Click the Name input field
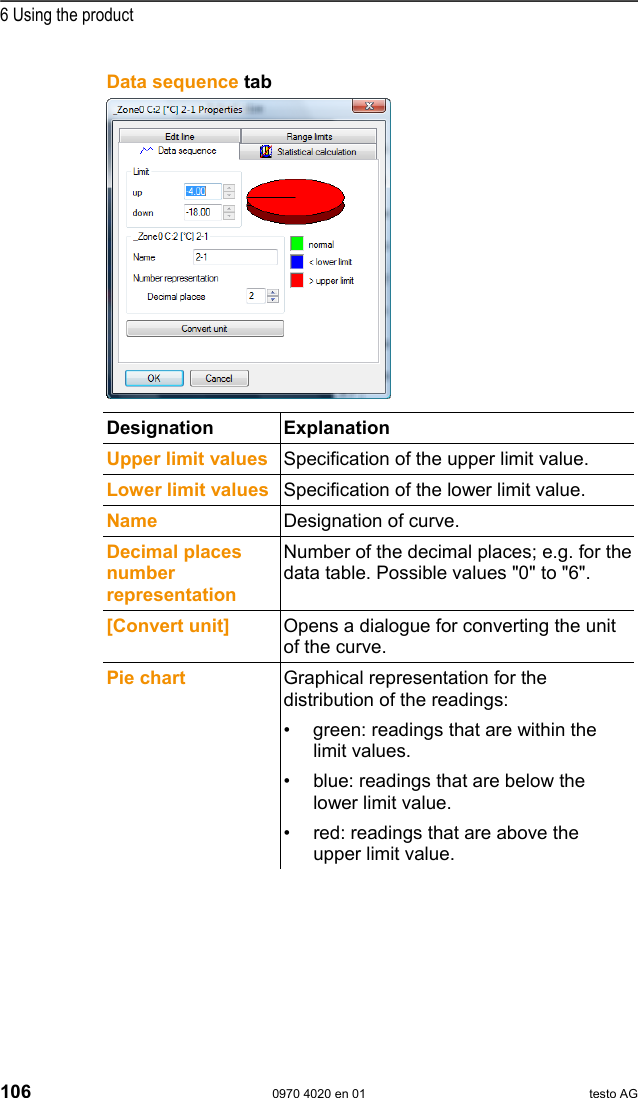The width and height of the screenshot is (638, 1098). click(x=235, y=257)
